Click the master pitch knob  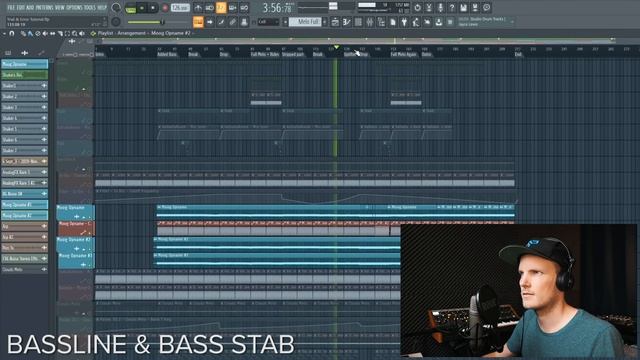[116, 22]
